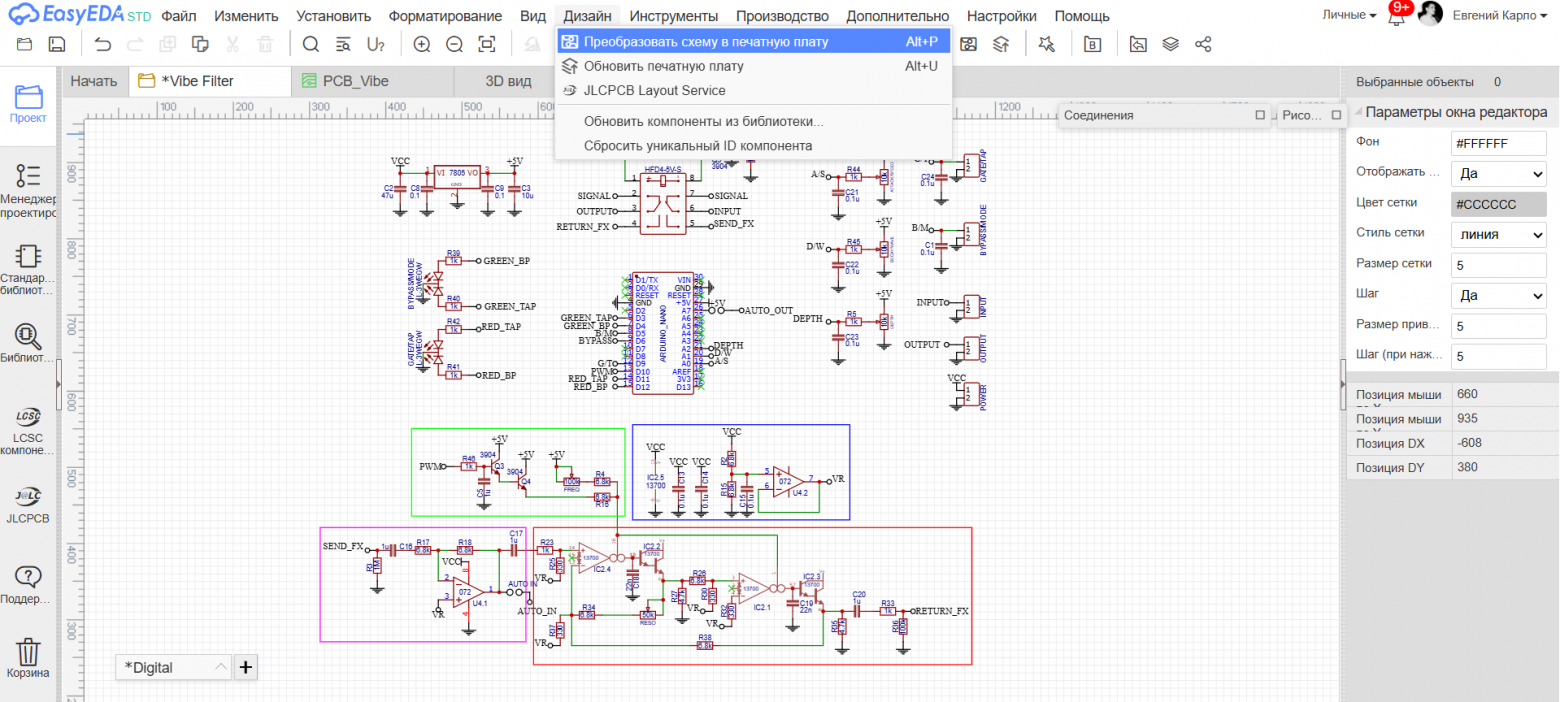Collapse the Параметры окна редактора section
1560x702 pixels.
[1357, 113]
